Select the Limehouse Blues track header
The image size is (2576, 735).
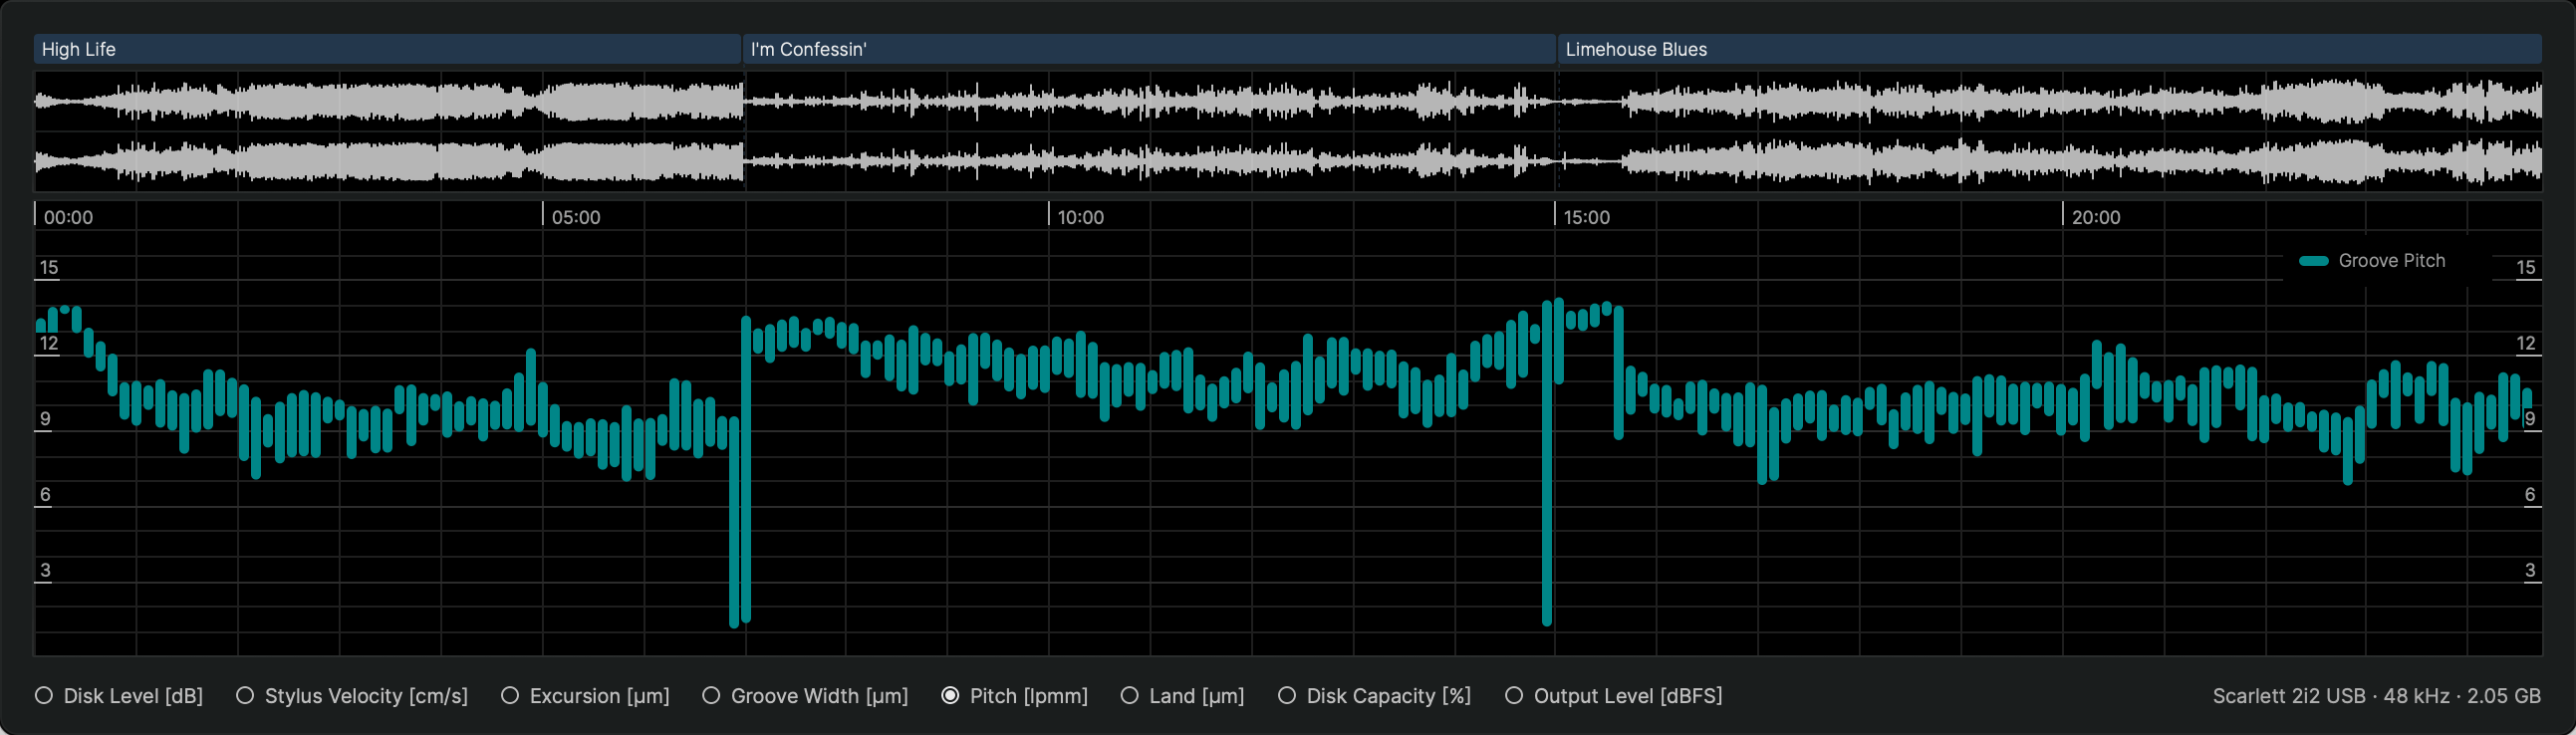pyautogui.click(x=2048, y=49)
